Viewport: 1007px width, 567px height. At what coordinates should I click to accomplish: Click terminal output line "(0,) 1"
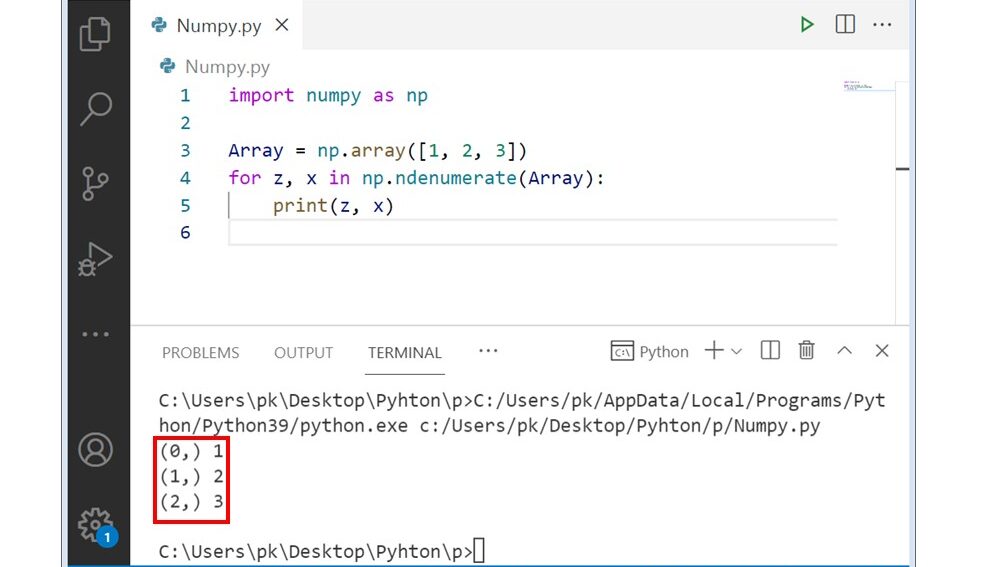(x=191, y=451)
